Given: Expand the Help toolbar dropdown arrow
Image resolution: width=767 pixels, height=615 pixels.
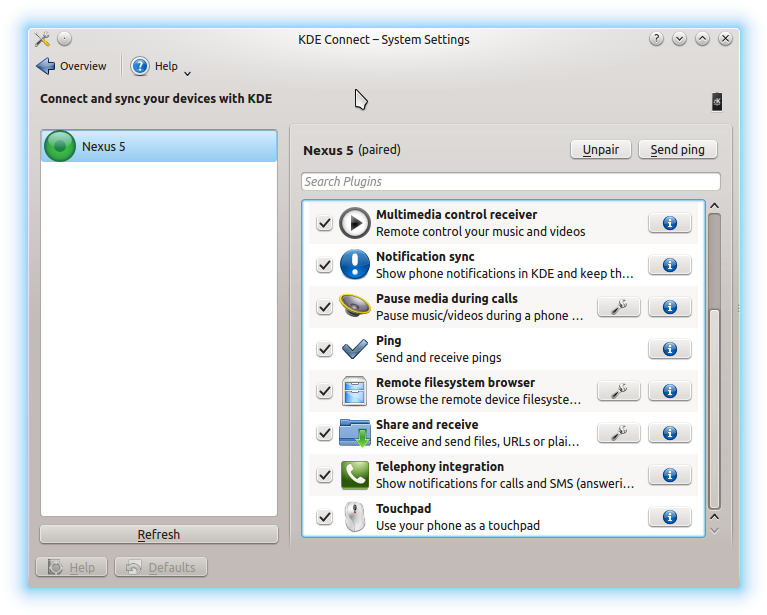Looking at the screenshot, I should click(188, 72).
